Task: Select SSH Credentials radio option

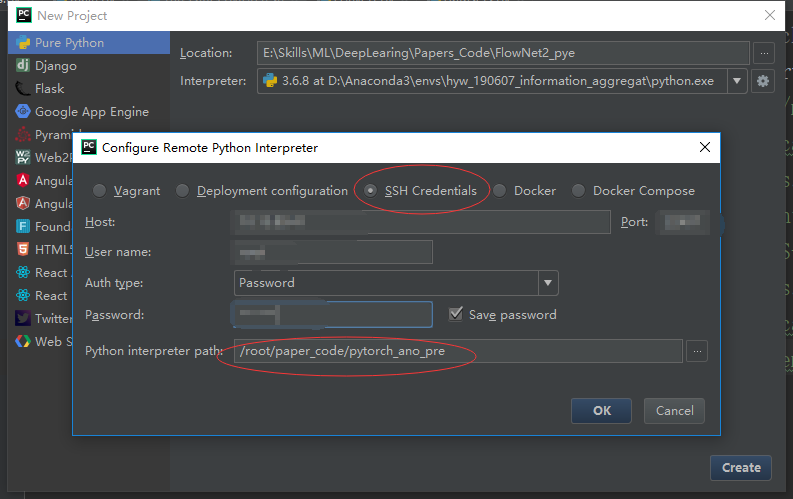Action: [x=370, y=191]
